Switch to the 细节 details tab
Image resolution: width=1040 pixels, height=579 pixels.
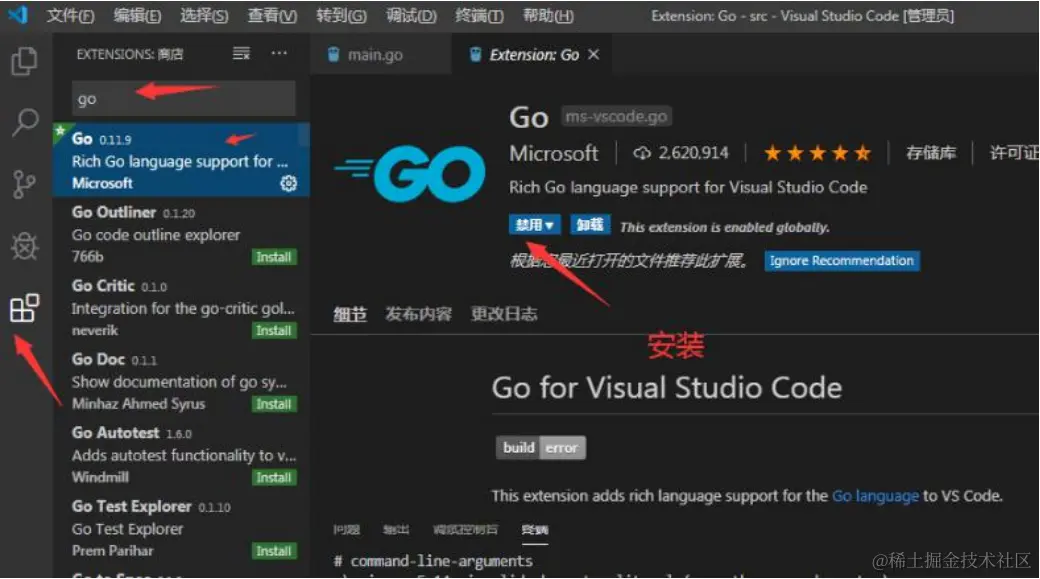[350, 314]
